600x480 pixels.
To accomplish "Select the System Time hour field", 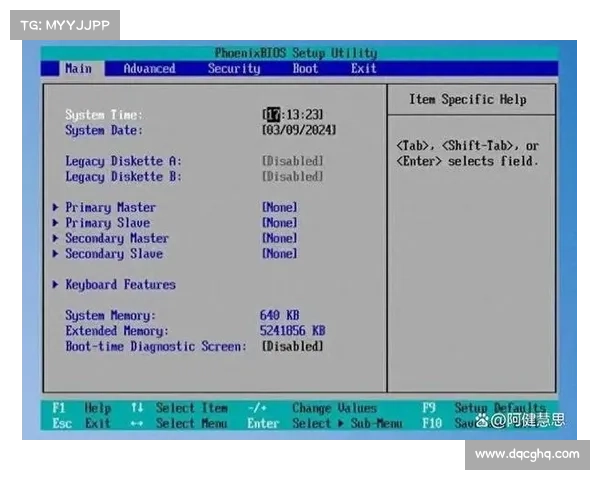I will click(x=270, y=115).
